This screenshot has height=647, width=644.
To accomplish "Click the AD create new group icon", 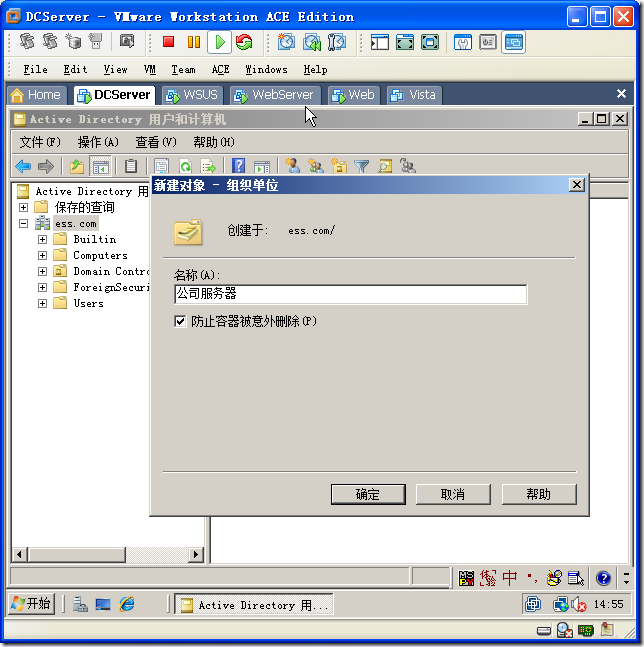I will point(316,166).
